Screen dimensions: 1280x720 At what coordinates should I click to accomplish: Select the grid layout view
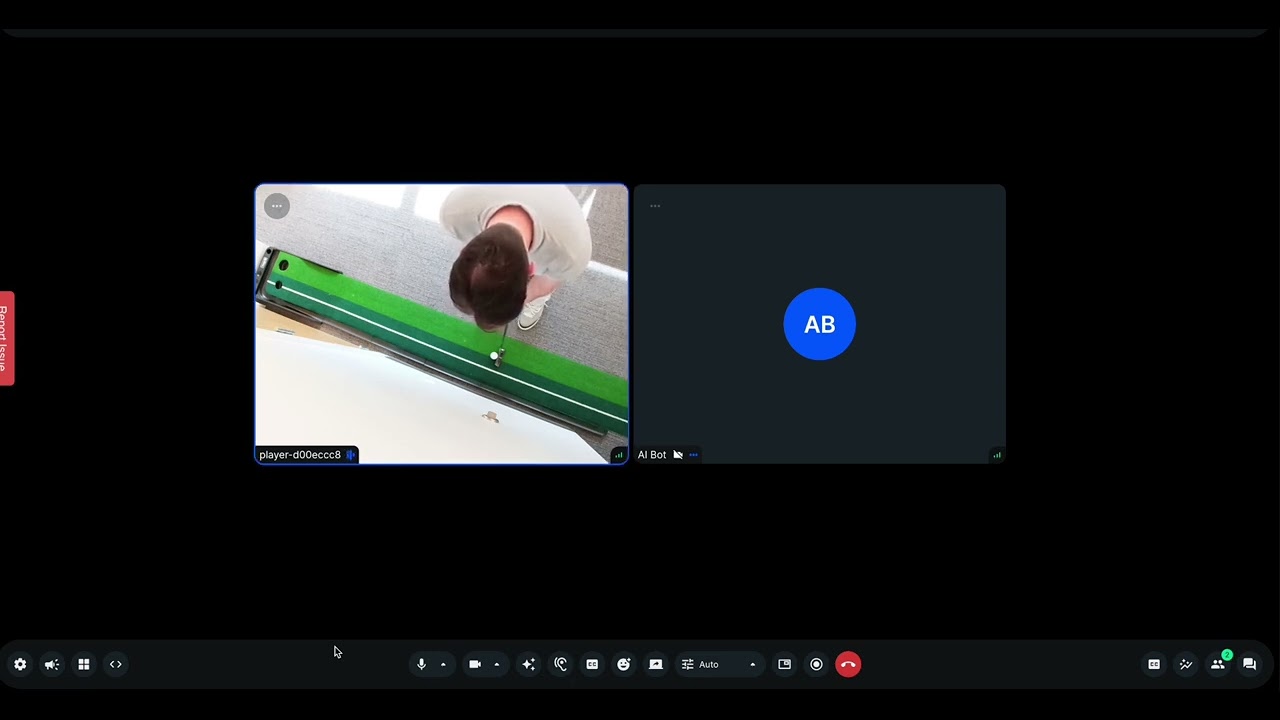point(83,664)
